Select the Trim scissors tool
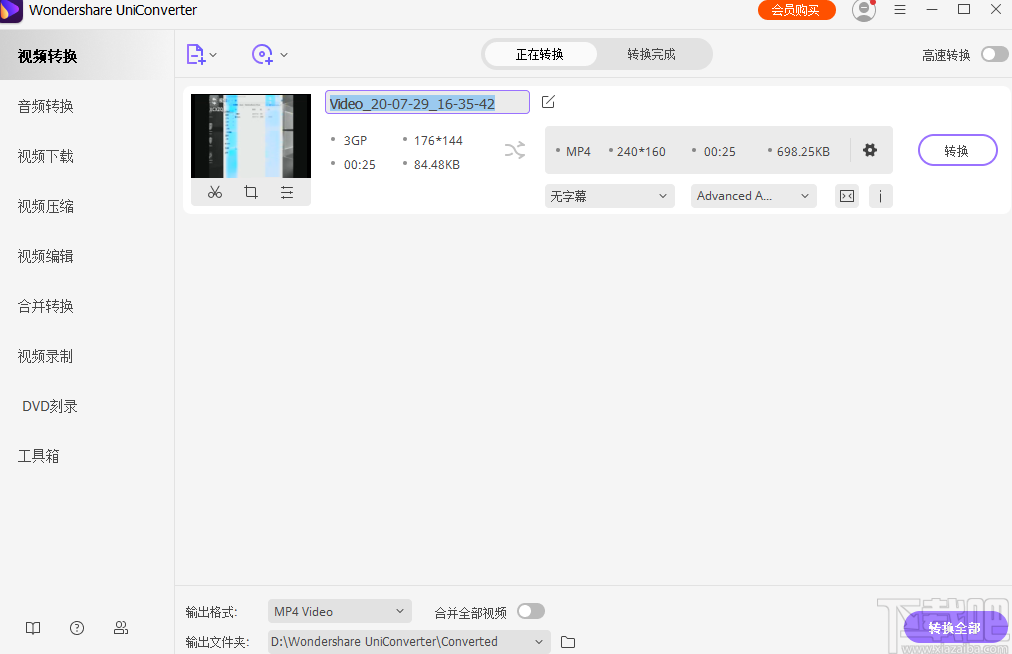 (x=214, y=192)
